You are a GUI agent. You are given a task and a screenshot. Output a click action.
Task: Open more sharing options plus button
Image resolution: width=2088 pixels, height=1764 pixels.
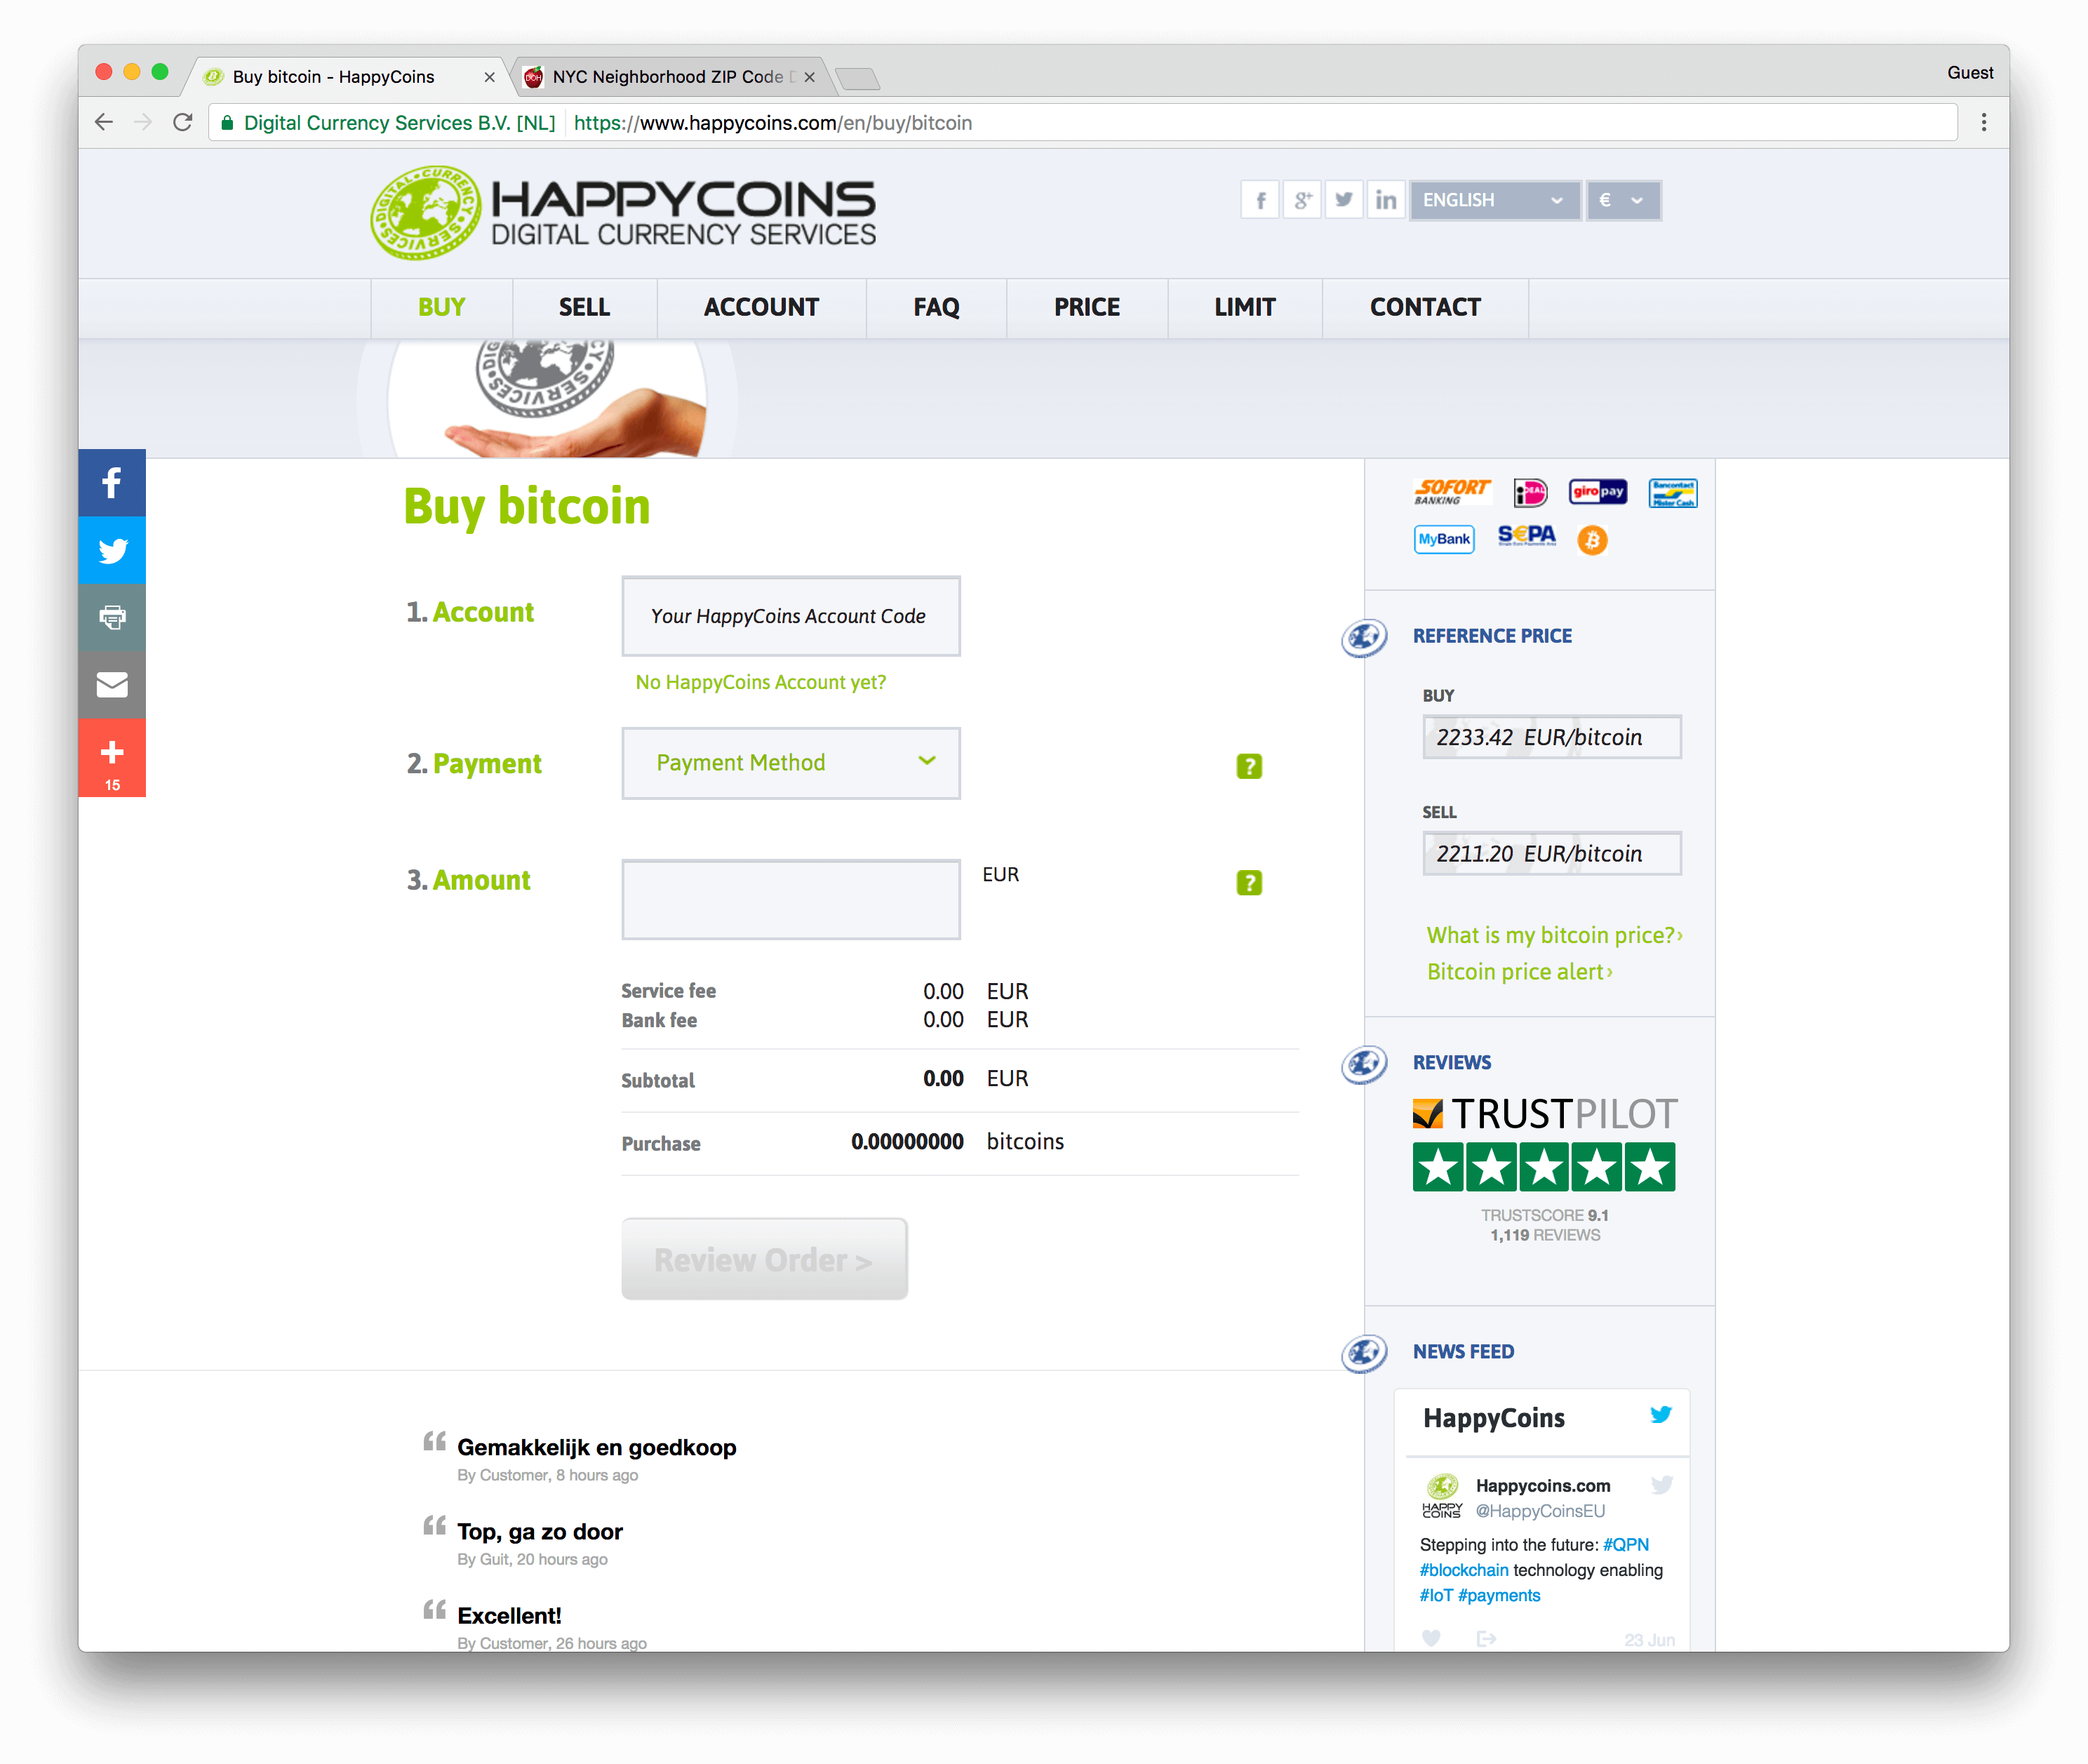(x=112, y=758)
